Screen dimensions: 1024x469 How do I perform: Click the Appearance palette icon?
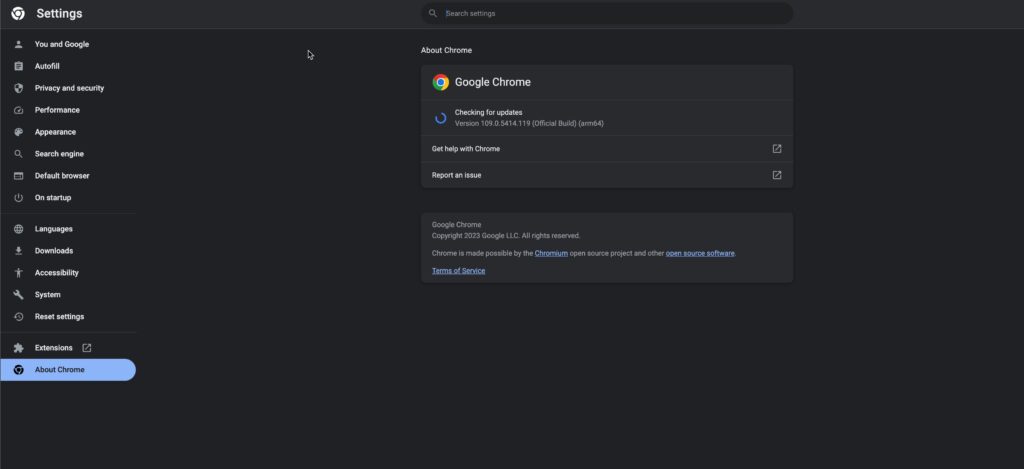tap(18, 132)
